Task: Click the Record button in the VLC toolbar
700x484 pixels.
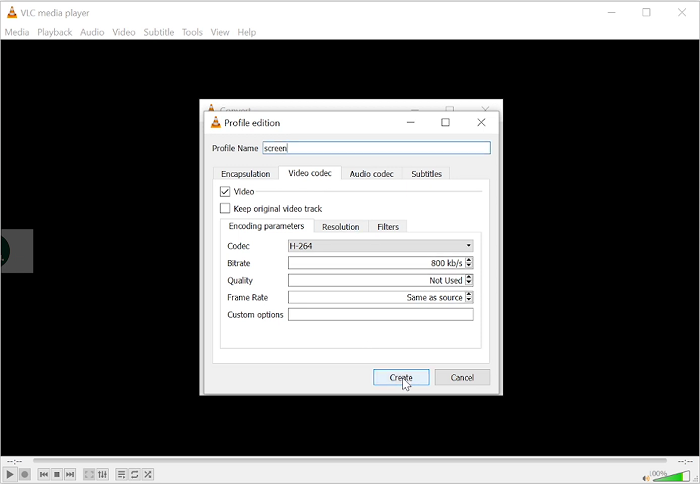Action: click(x=25, y=474)
